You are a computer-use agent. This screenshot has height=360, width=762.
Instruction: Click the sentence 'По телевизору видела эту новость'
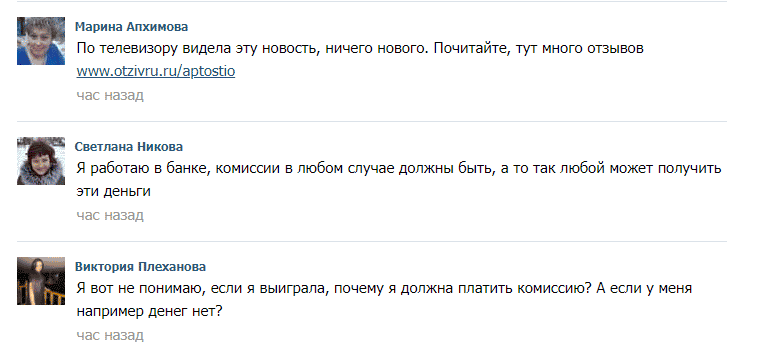click(195, 49)
